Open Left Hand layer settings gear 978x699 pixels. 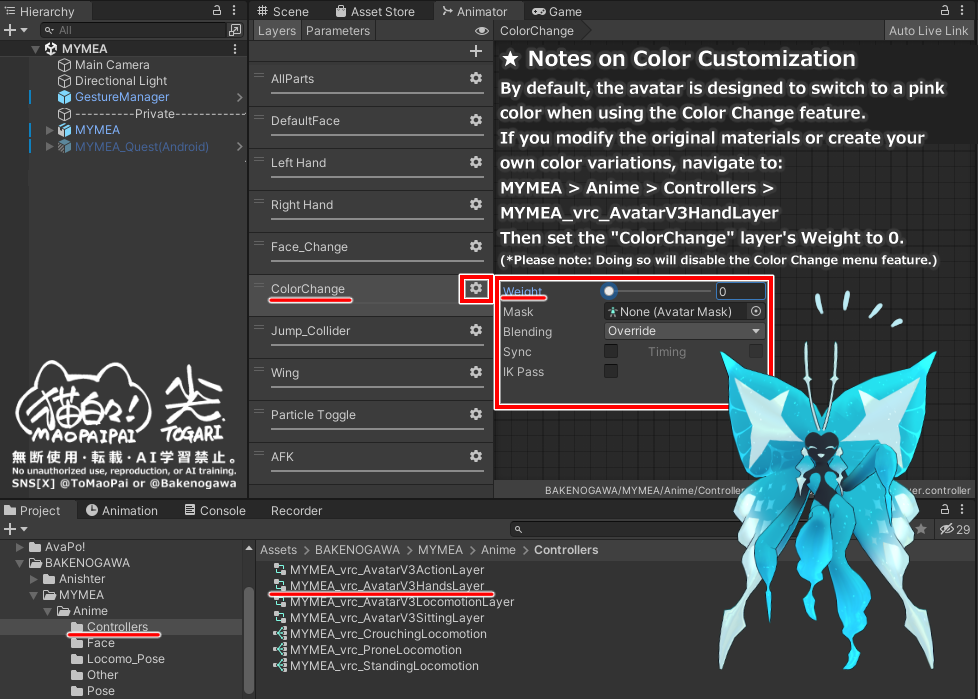(476, 162)
